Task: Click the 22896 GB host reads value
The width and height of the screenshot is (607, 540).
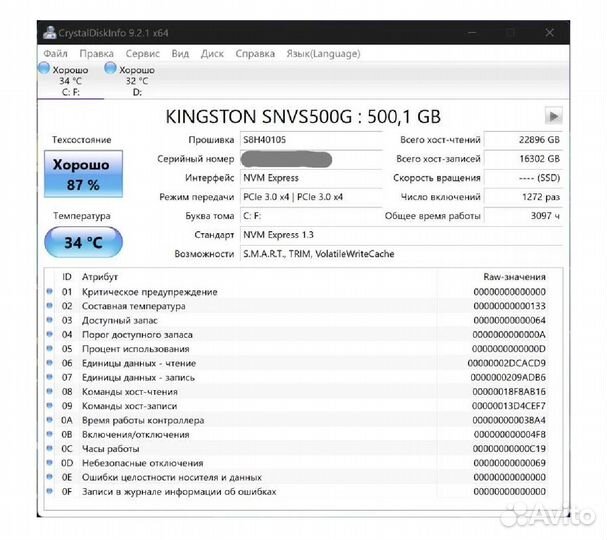Action: [x=523, y=140]
